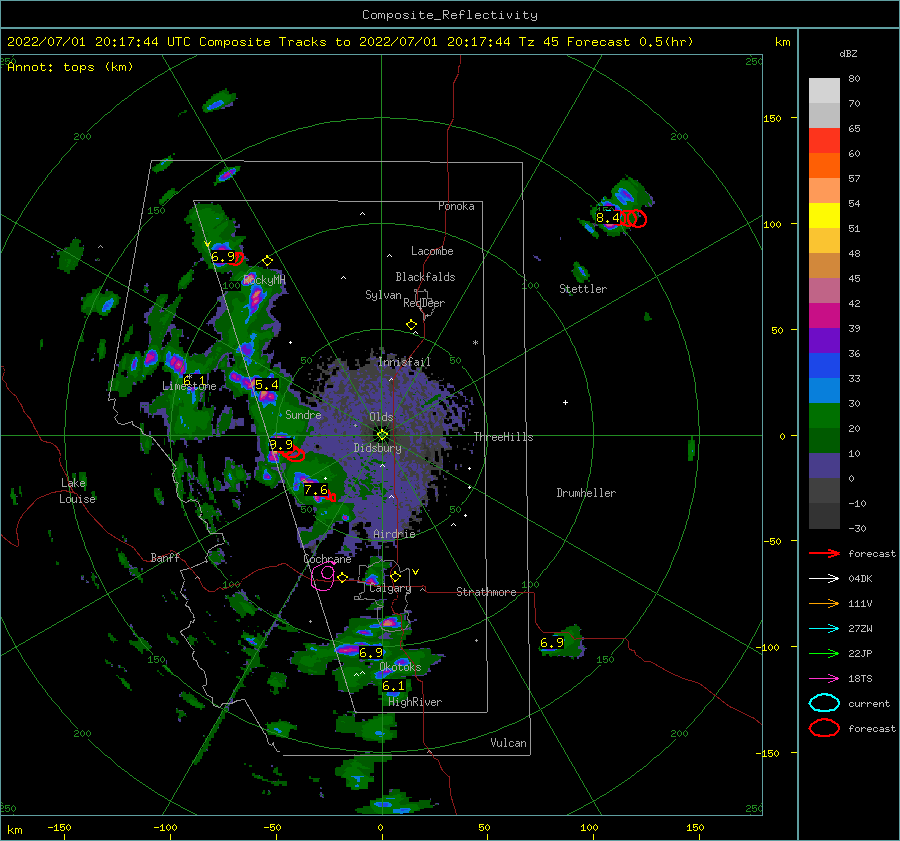
Task: Click the Blackfalds town label
Action: [x=425, y=277]
